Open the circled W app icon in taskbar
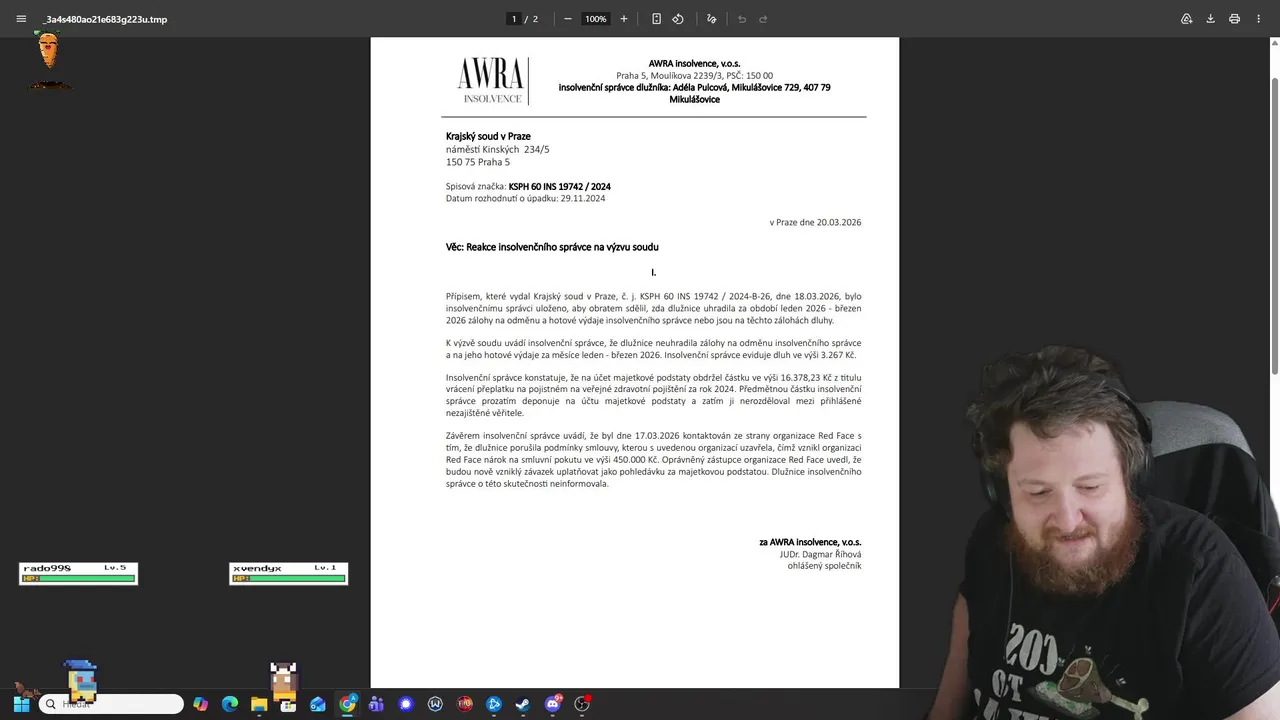Screen dimensions: 1280x720 coord(435,704)
